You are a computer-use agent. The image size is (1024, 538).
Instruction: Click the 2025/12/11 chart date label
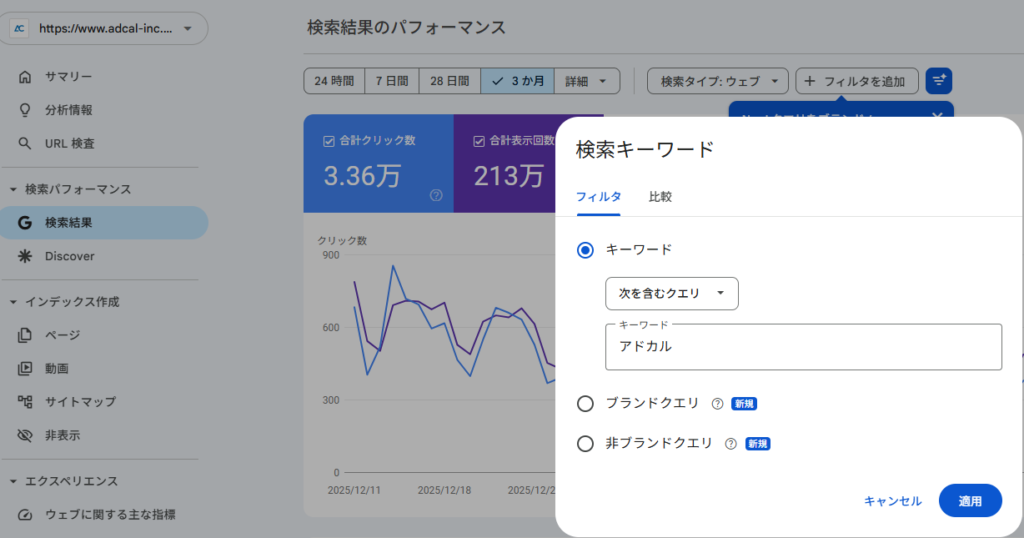(x=354, y=490)
